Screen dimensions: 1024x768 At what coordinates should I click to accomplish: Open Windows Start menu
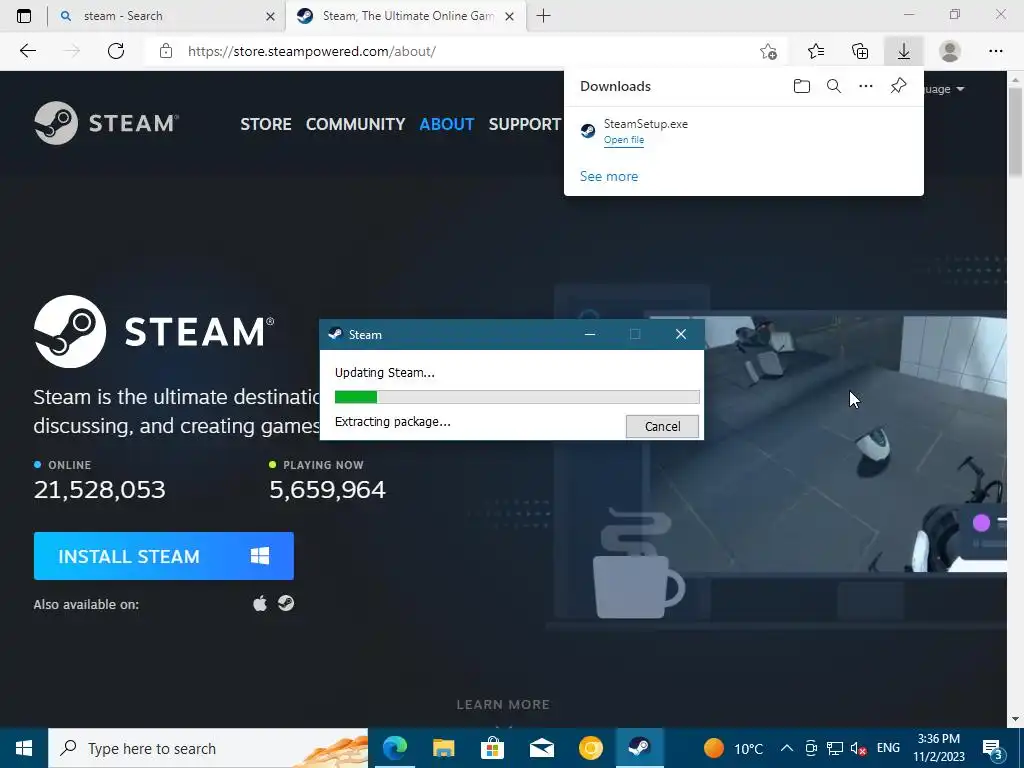tap(24, 748)
